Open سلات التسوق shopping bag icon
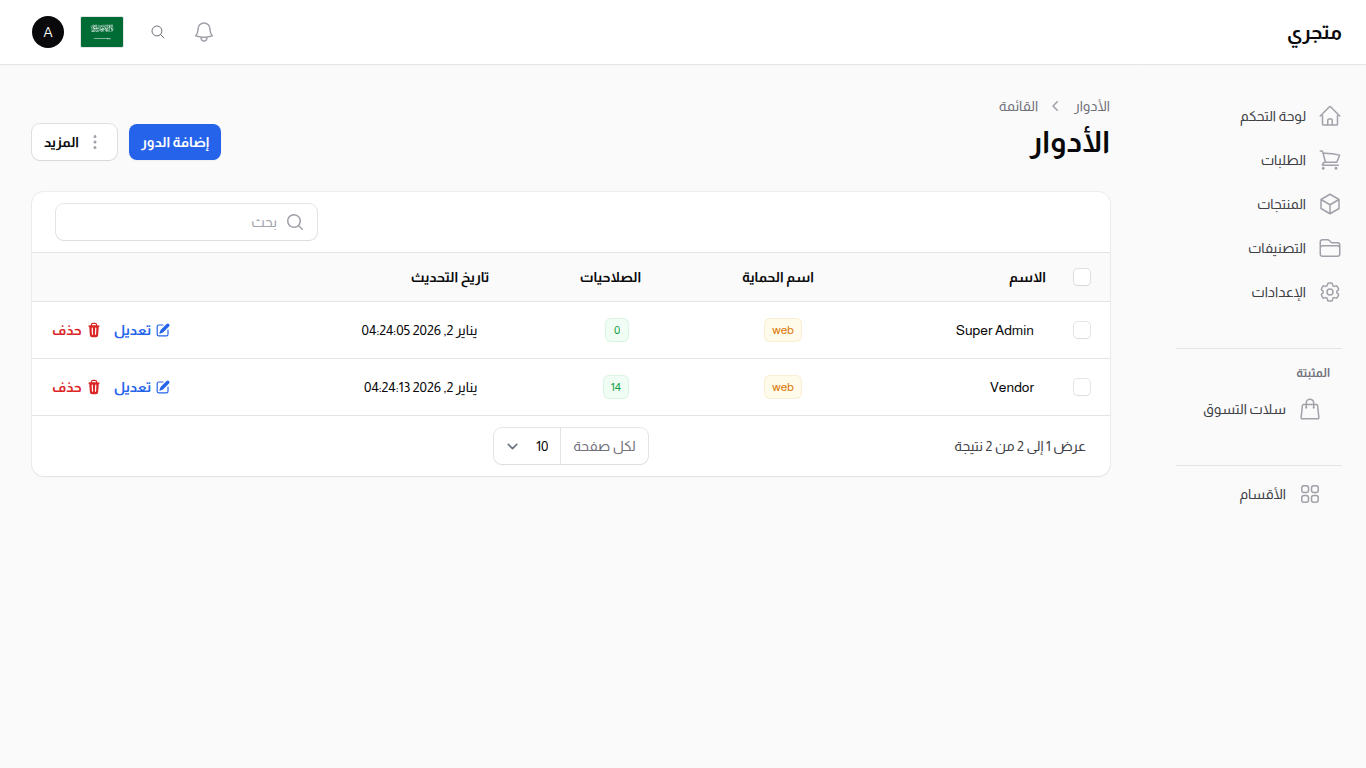 point(1310,409)
